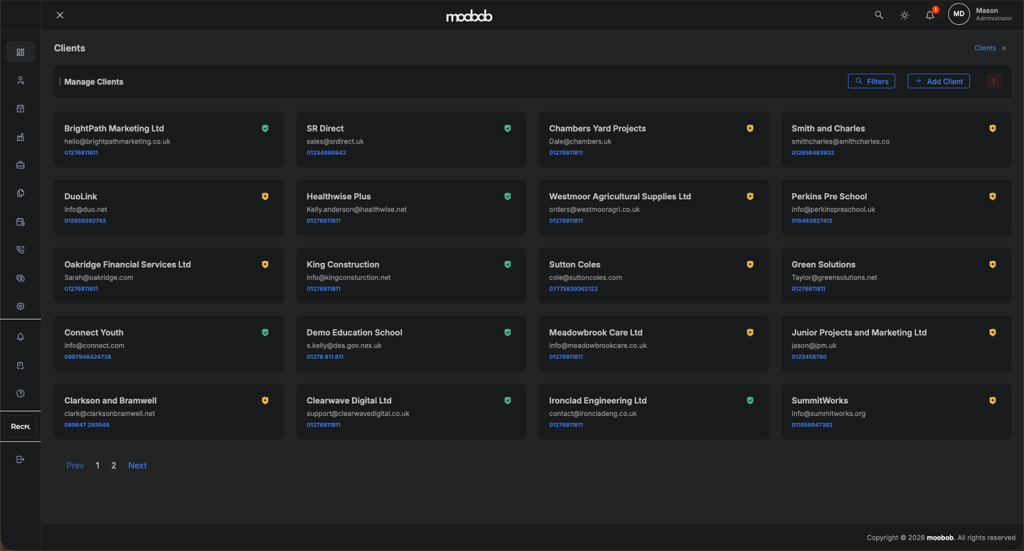
Task: Click the Add Client button
Action: tap(938, 81)
